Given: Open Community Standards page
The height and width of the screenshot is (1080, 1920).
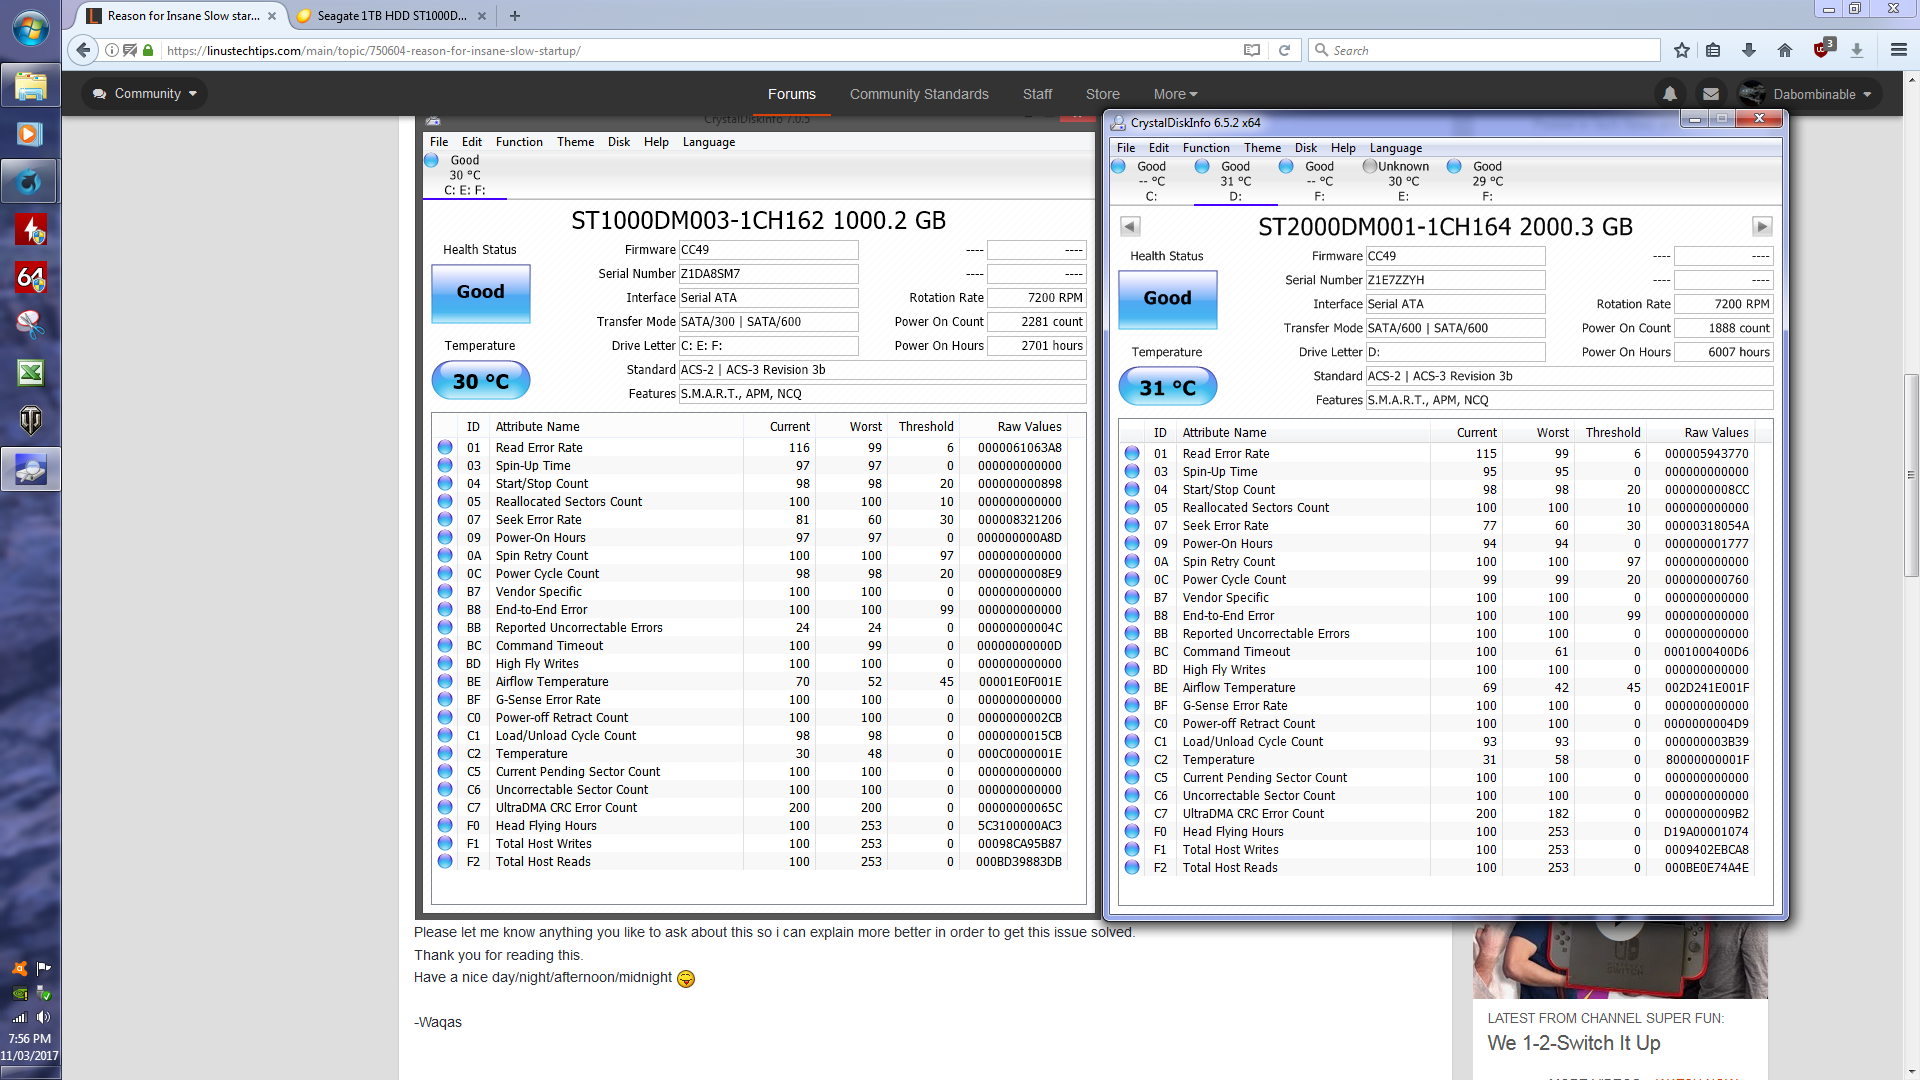Looking at the screenshot, I should [919, 94].
